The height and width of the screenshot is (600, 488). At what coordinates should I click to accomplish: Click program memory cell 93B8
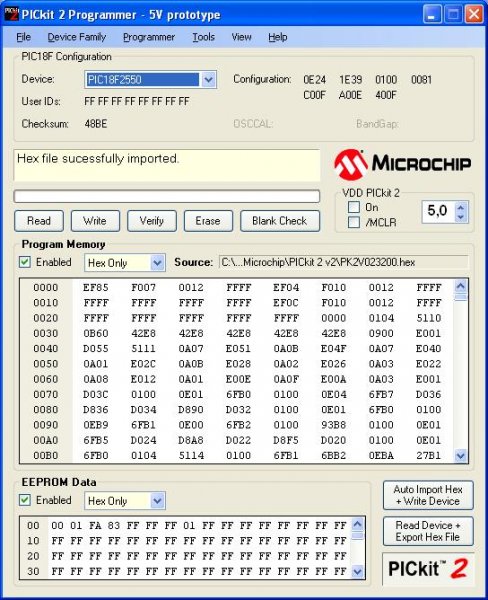(x=333, y=425)
